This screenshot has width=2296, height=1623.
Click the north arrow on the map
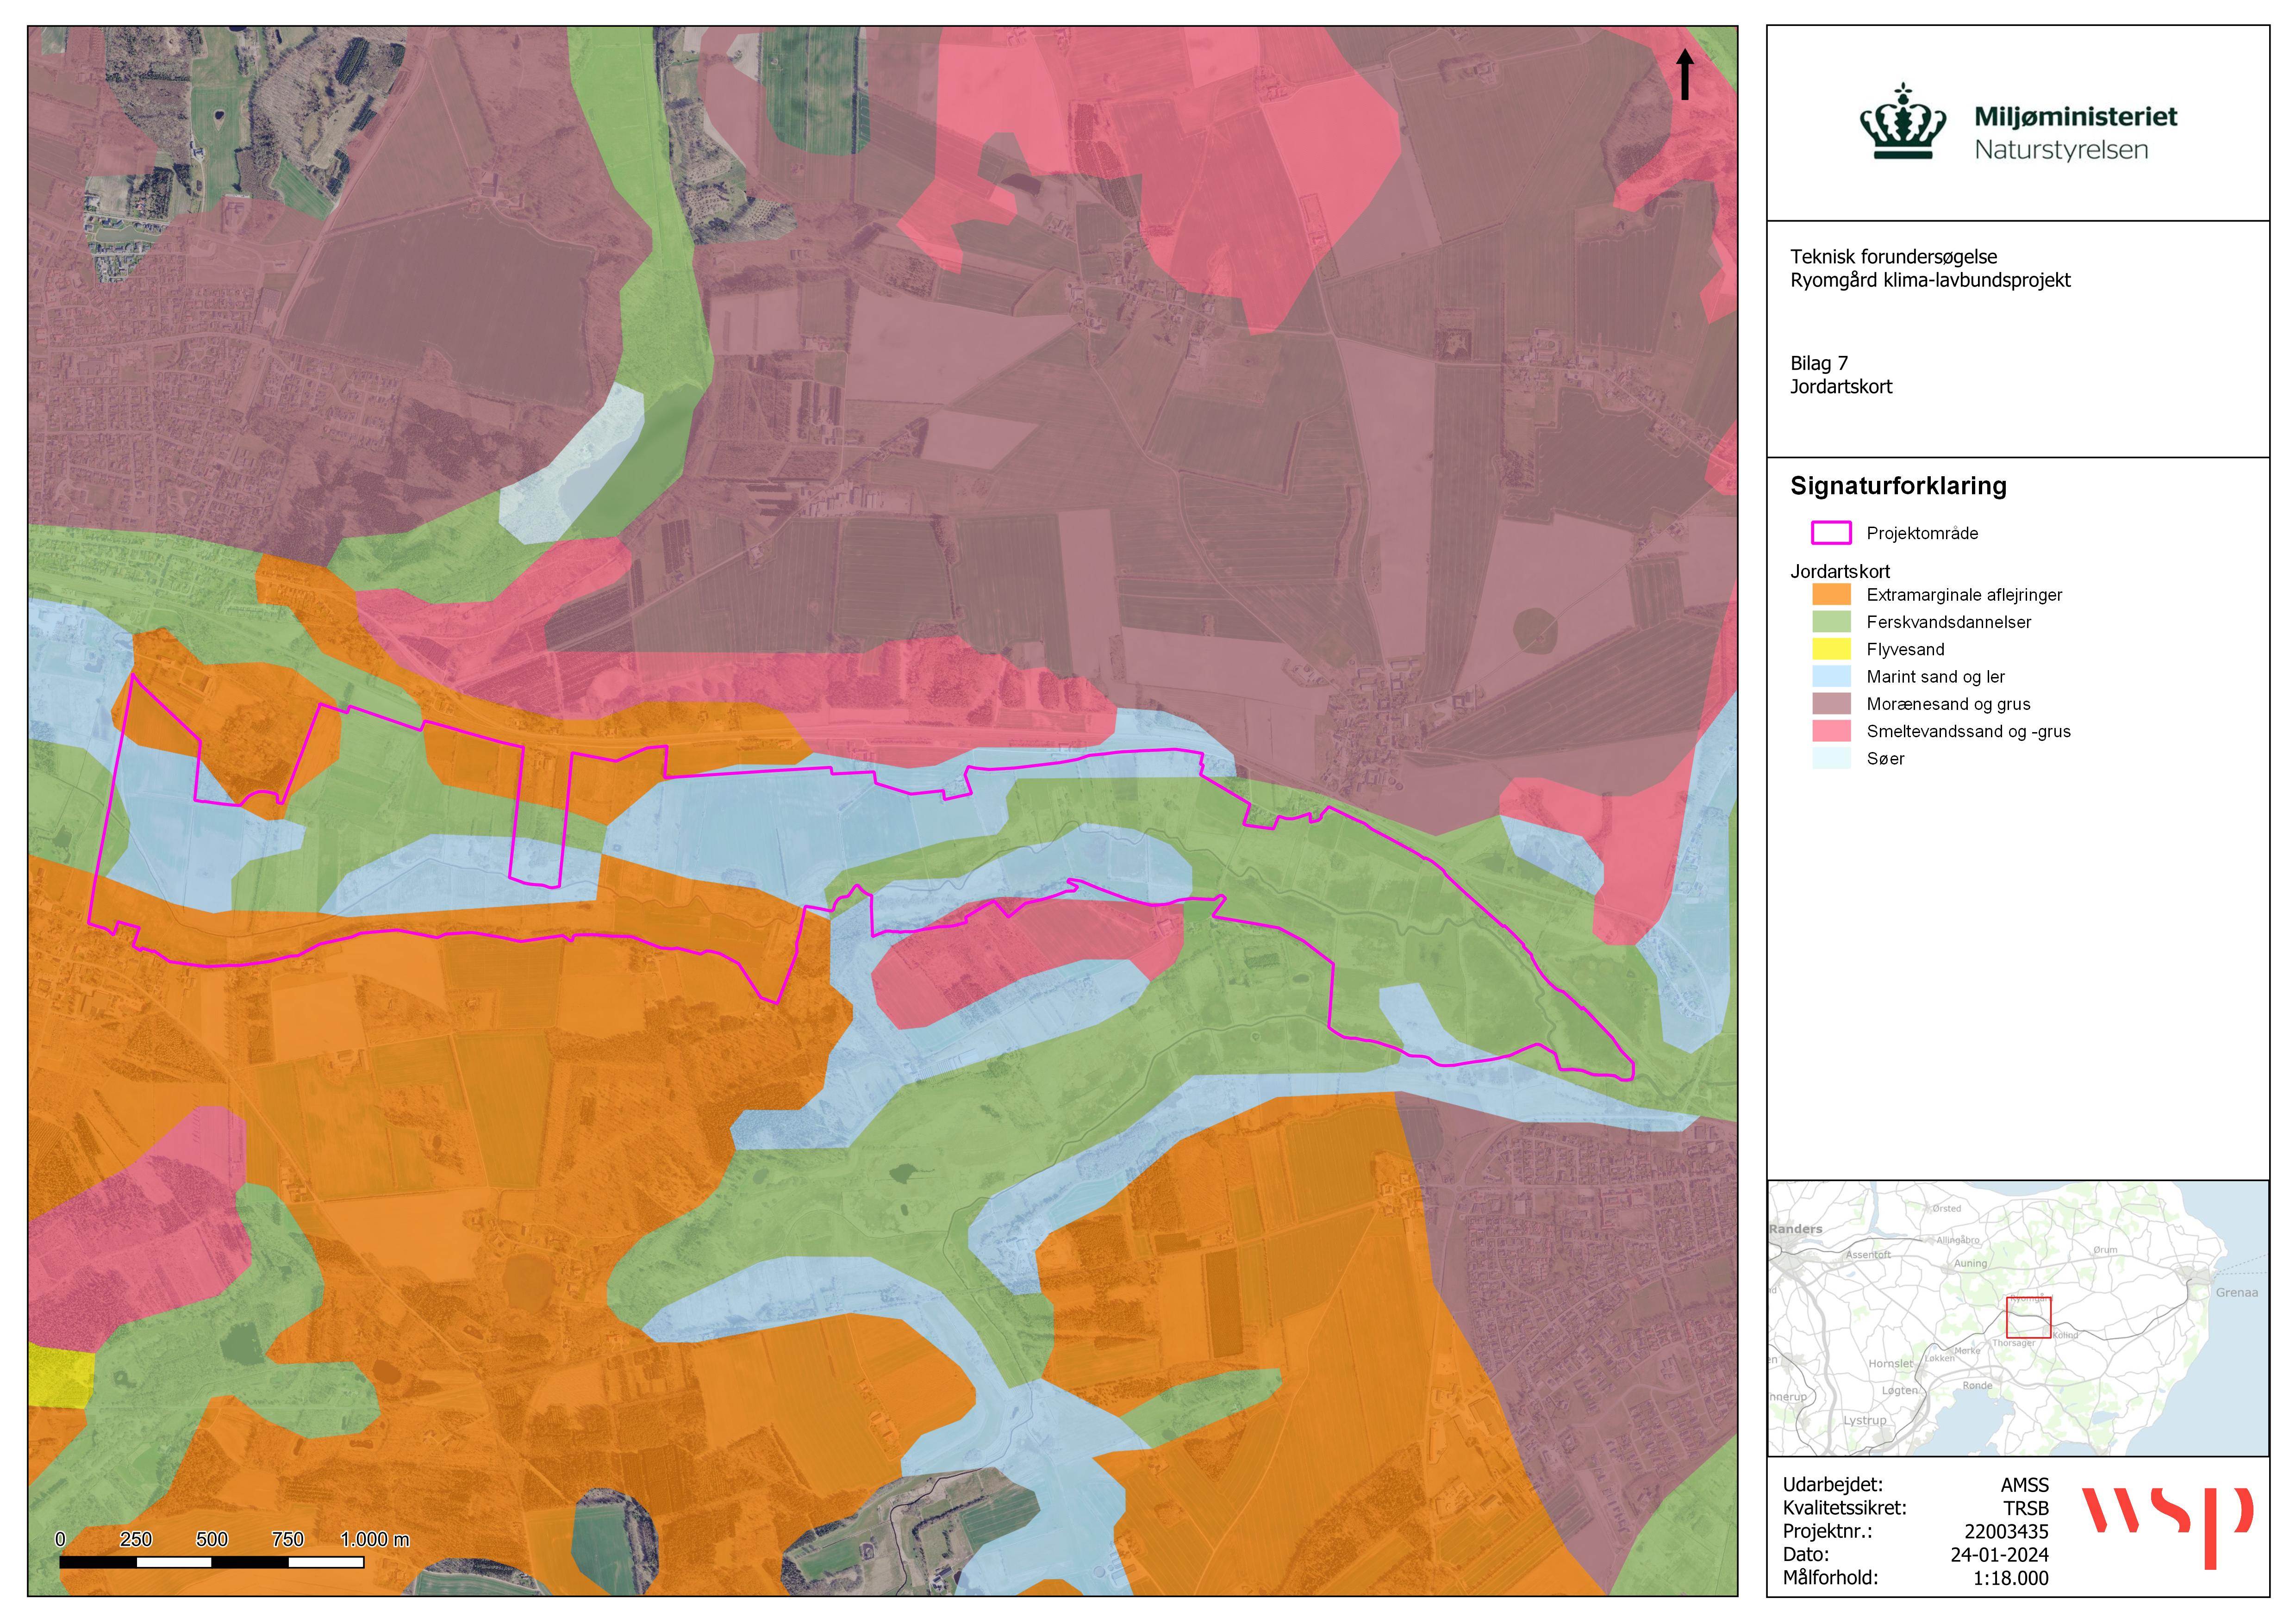pos(1685,74)
